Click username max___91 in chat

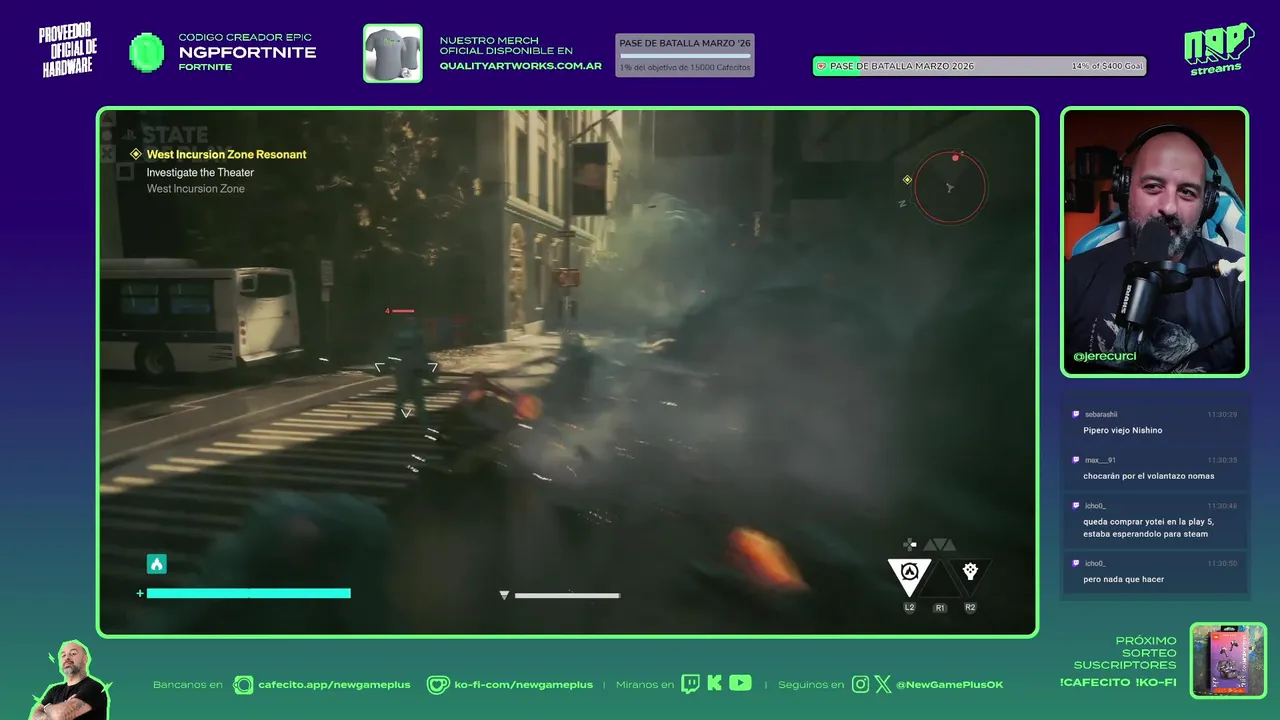coord(1100,460)
